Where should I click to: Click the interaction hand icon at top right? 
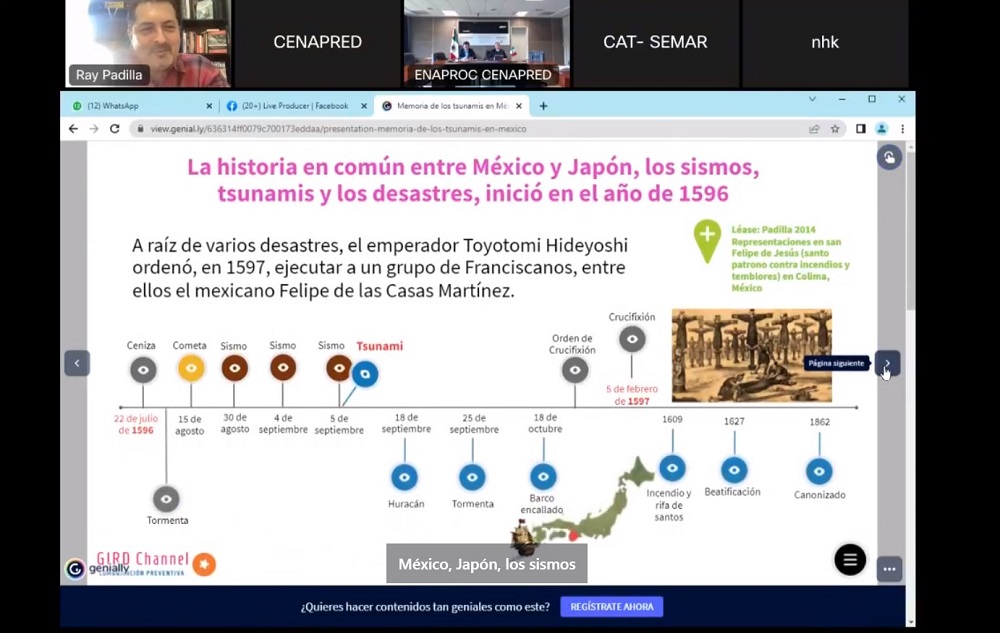click(888, 157)
